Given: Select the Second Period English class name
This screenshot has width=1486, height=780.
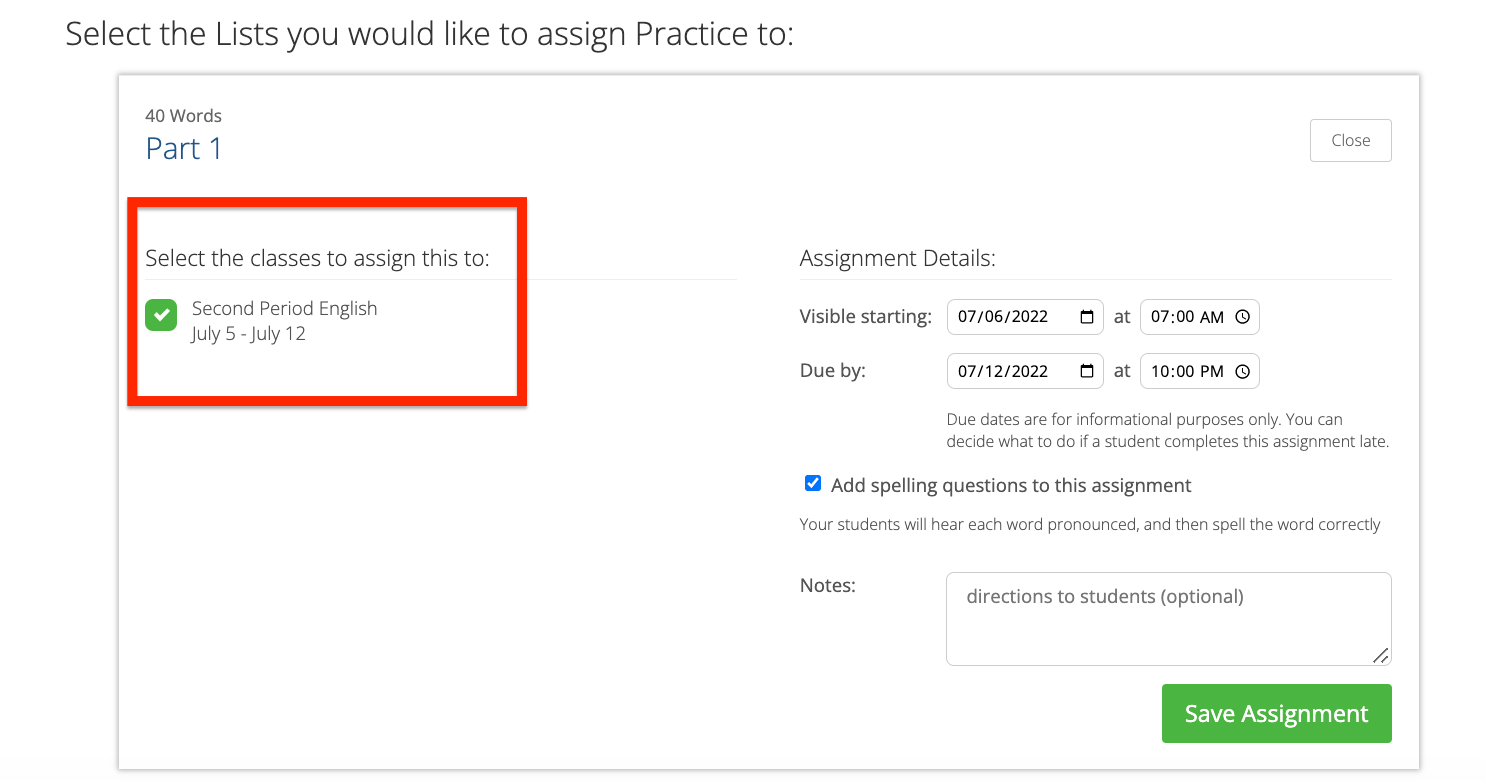Looking at the screenshot, I should (x=284, y=308).
